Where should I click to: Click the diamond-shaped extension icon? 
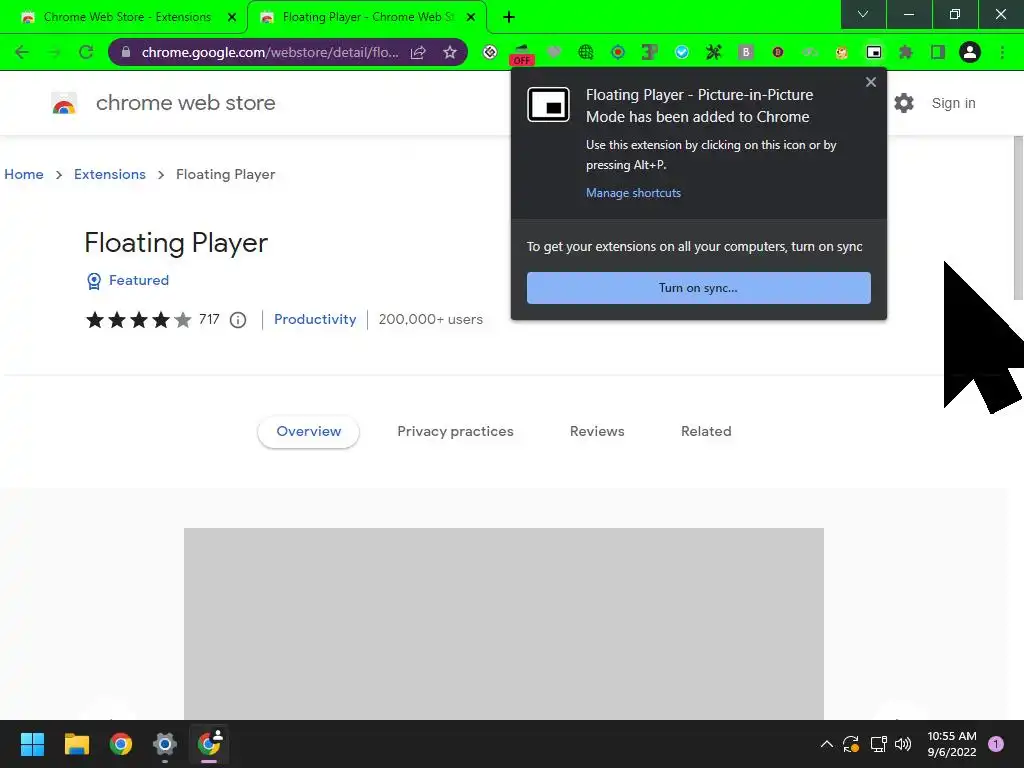pyautogui.click(x=490, y=52)
